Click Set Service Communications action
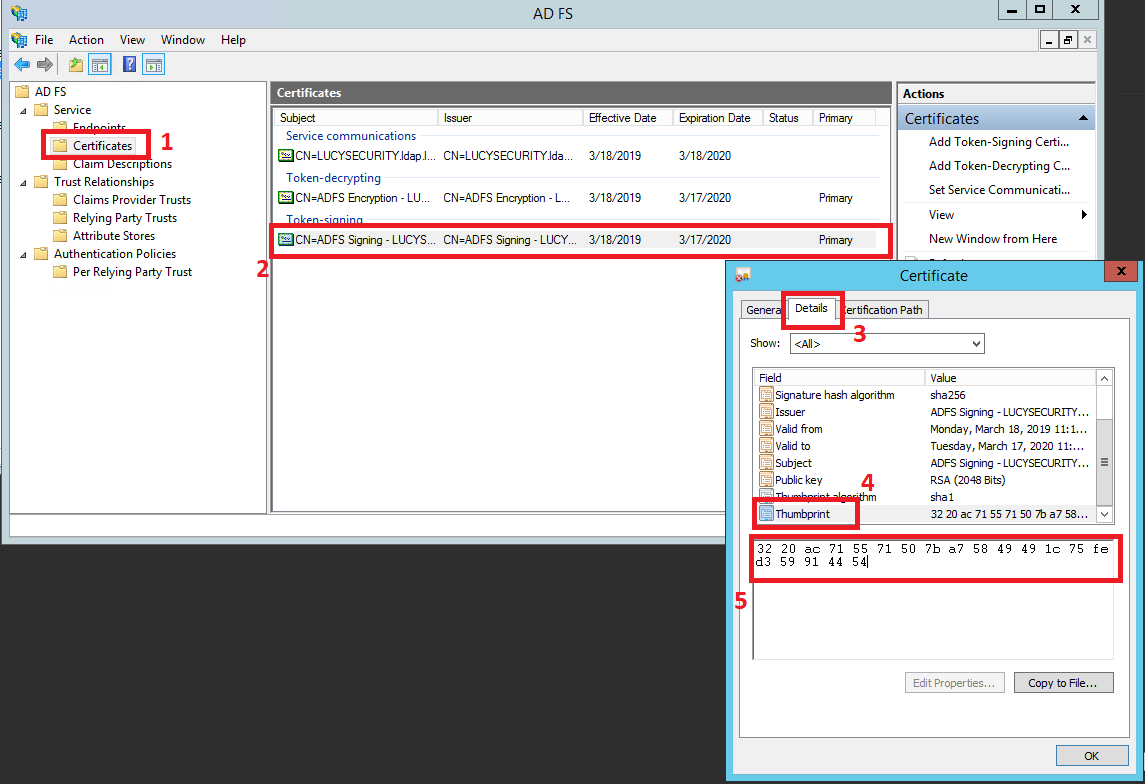This screenshot has width=1145, height=784. click(x=999, y=189)
